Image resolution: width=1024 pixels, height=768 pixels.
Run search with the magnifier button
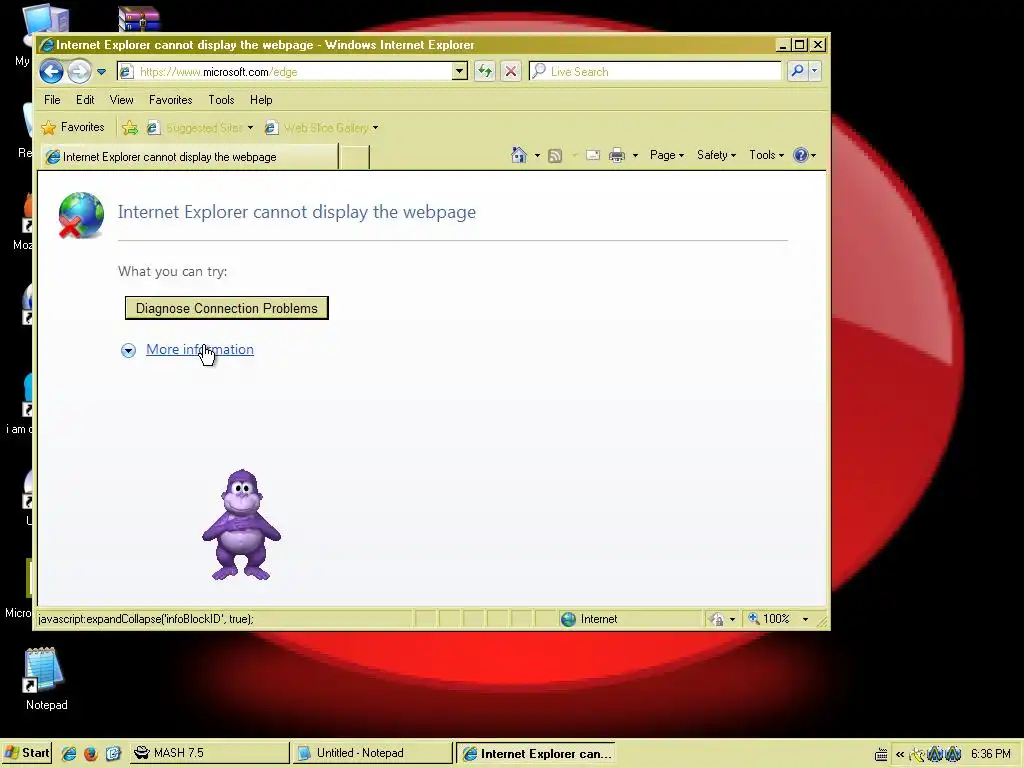[x=797, y=71]
